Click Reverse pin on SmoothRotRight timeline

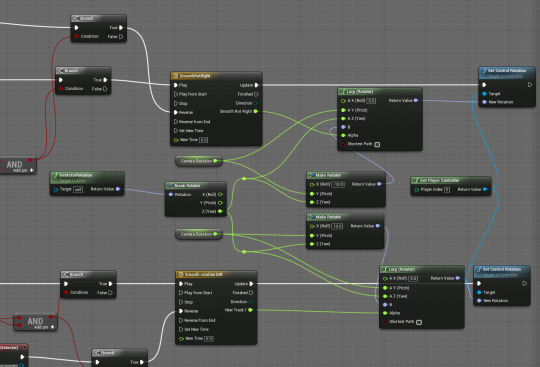click(x=176, y=112)
